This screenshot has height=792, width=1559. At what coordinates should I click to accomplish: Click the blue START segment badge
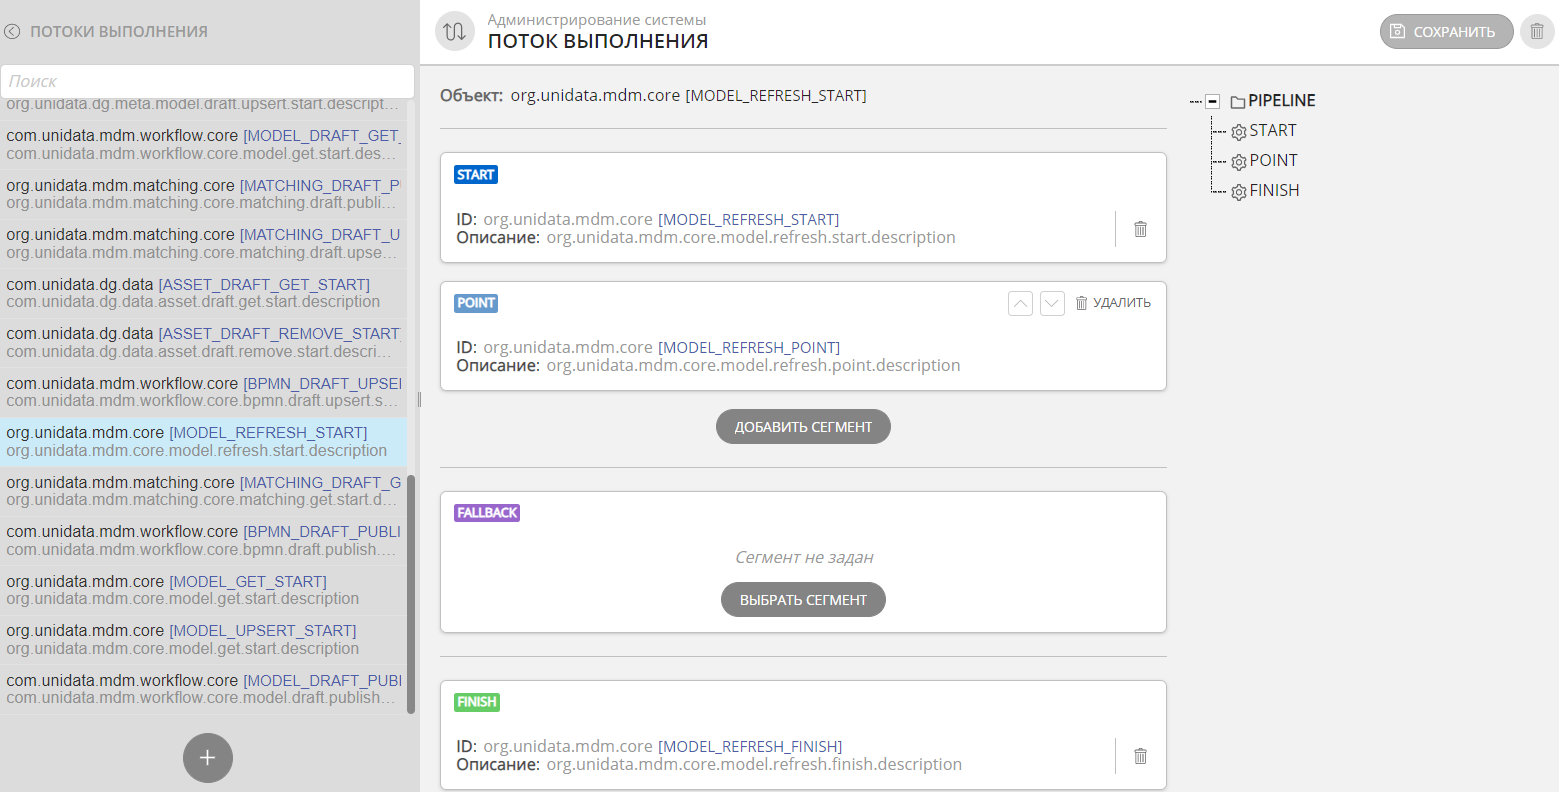point(476,175)
